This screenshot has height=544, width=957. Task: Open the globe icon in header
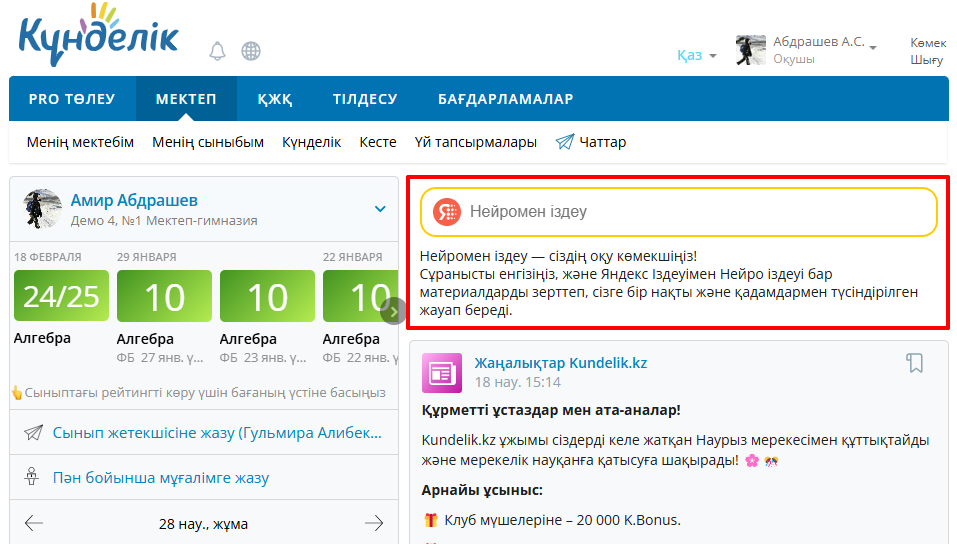click(251, 51)
